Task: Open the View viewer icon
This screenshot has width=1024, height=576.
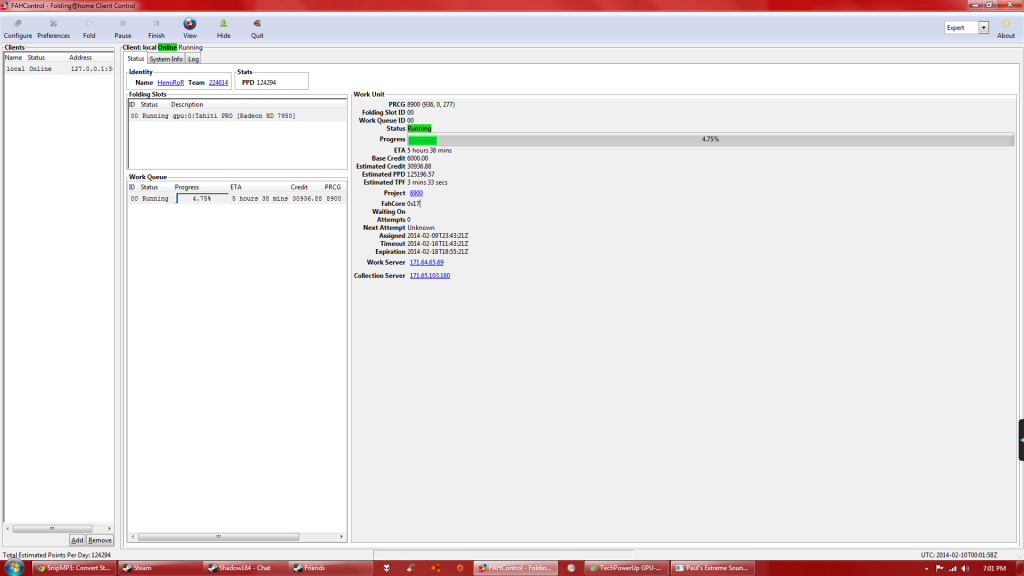Action: 190,29
